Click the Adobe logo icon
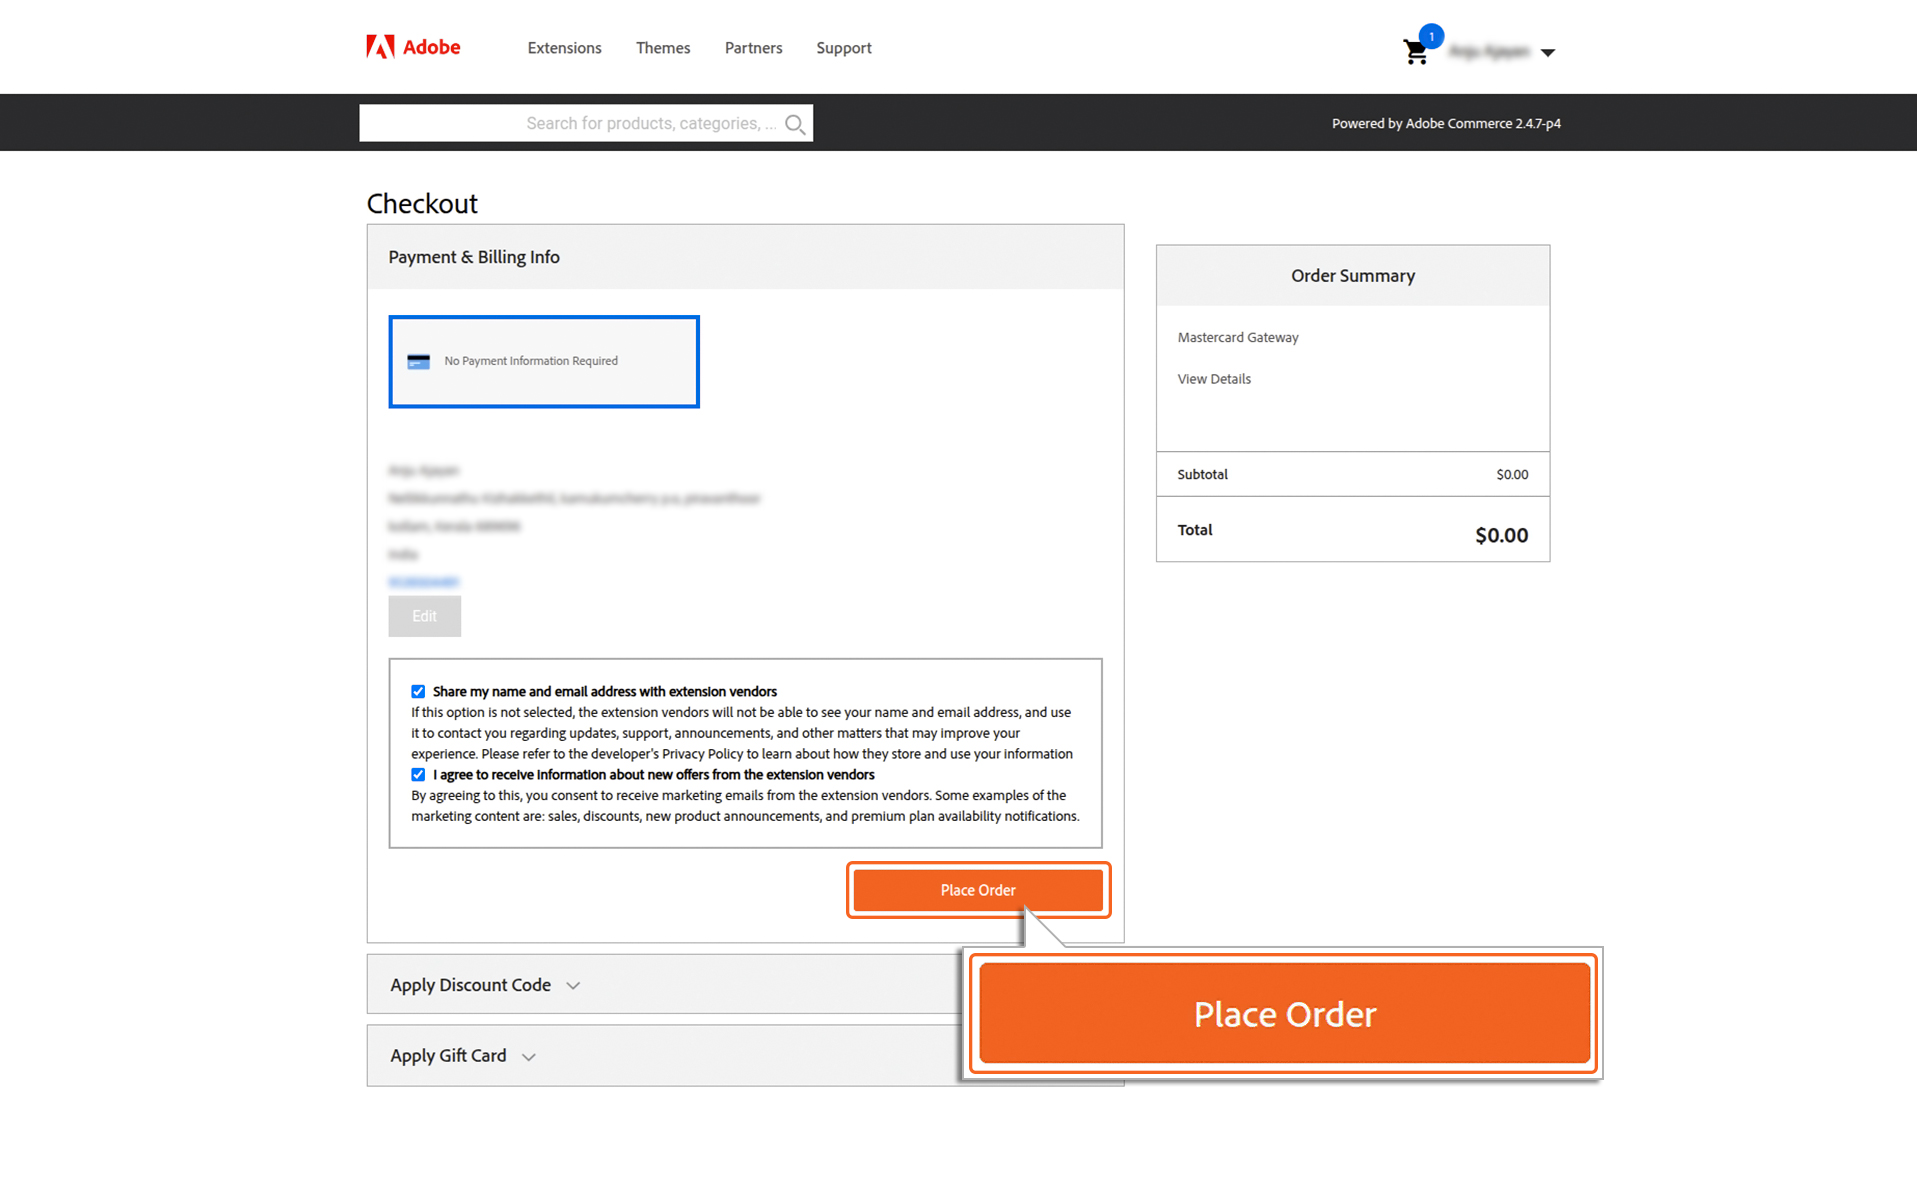 click(x=380, y=47)
